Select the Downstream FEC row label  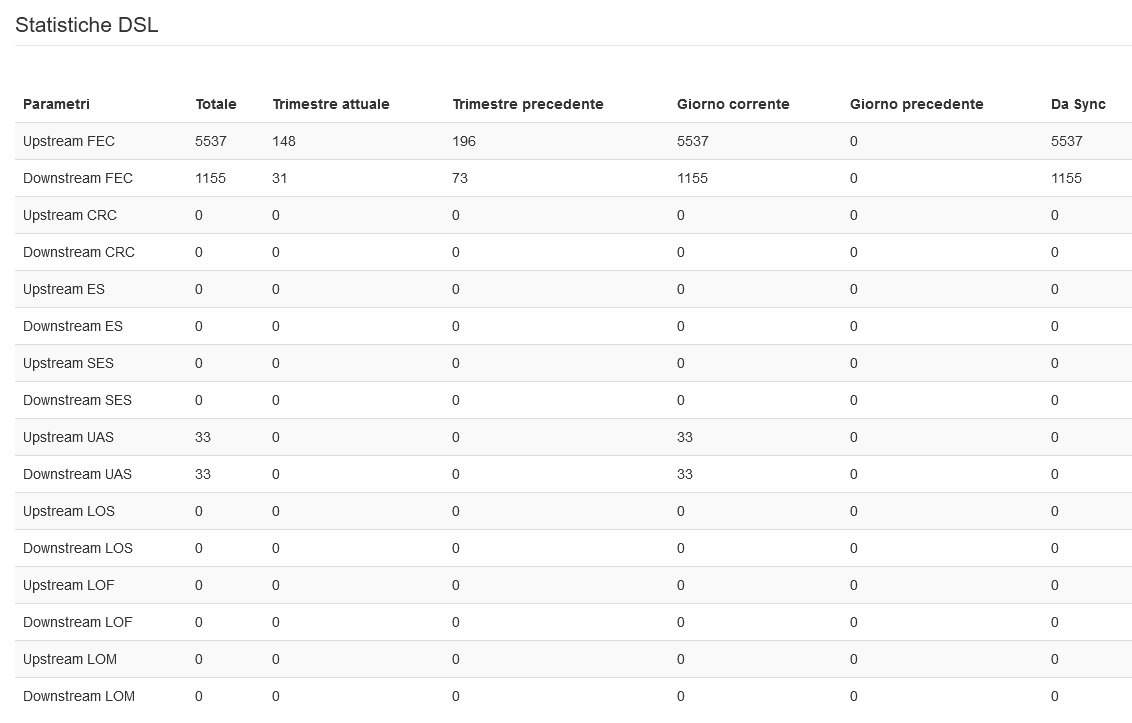coord(78,178)
